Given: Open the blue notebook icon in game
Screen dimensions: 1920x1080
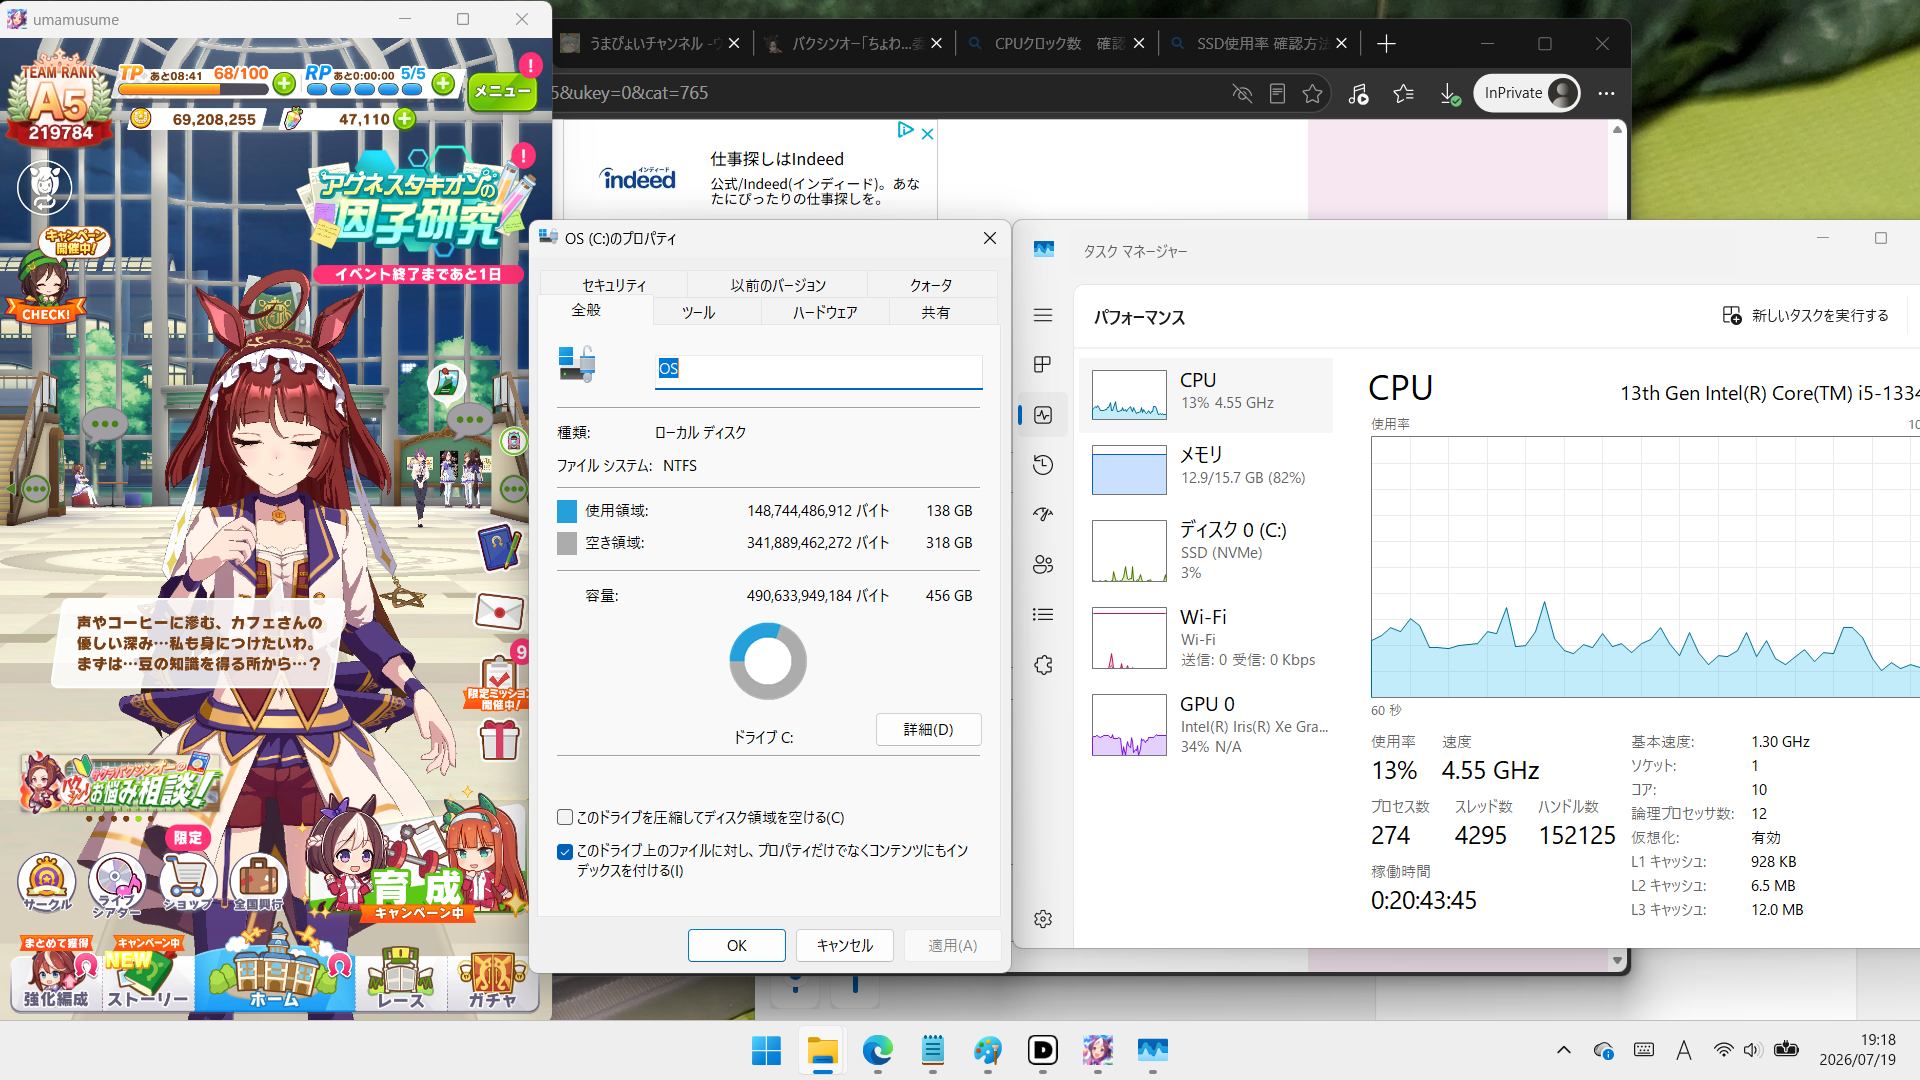Looking at the screenshot, I should point(499,548).
